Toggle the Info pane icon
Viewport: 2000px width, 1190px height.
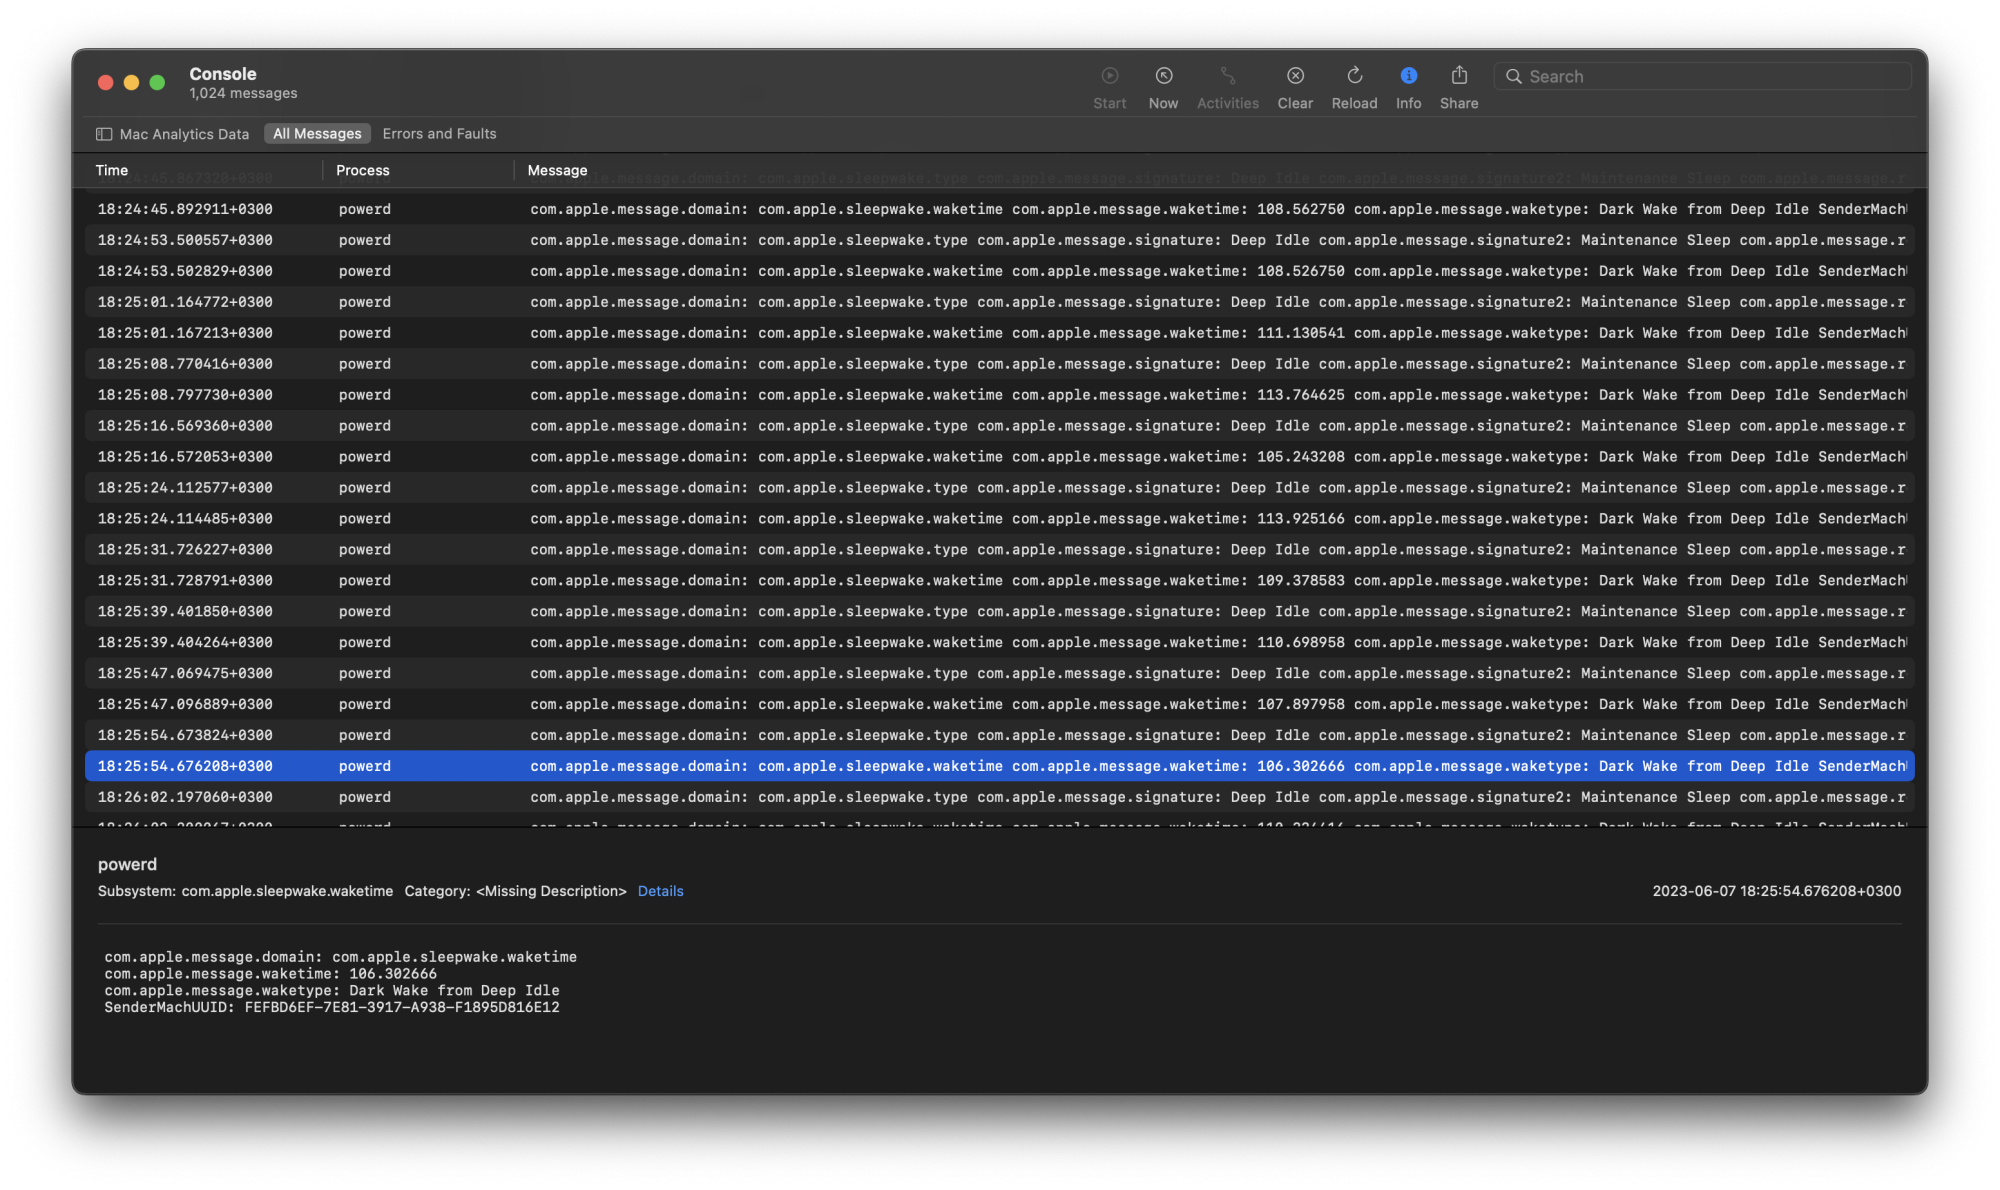[x=1408, y=76]
